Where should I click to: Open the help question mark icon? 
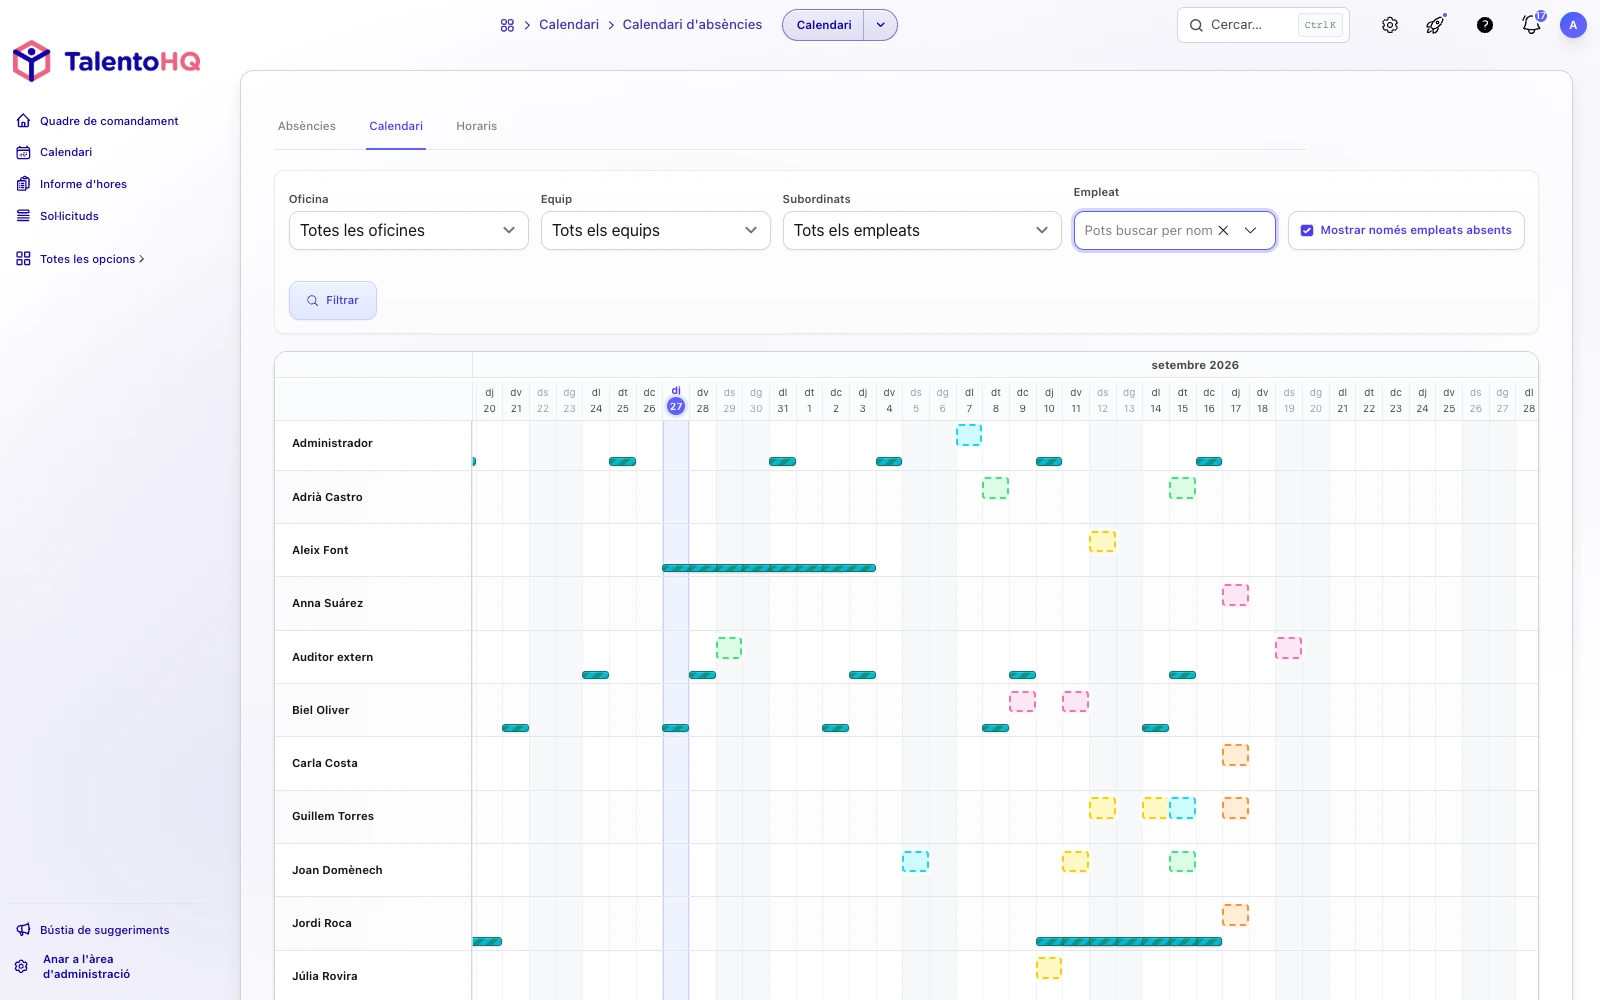point(1485,25)
